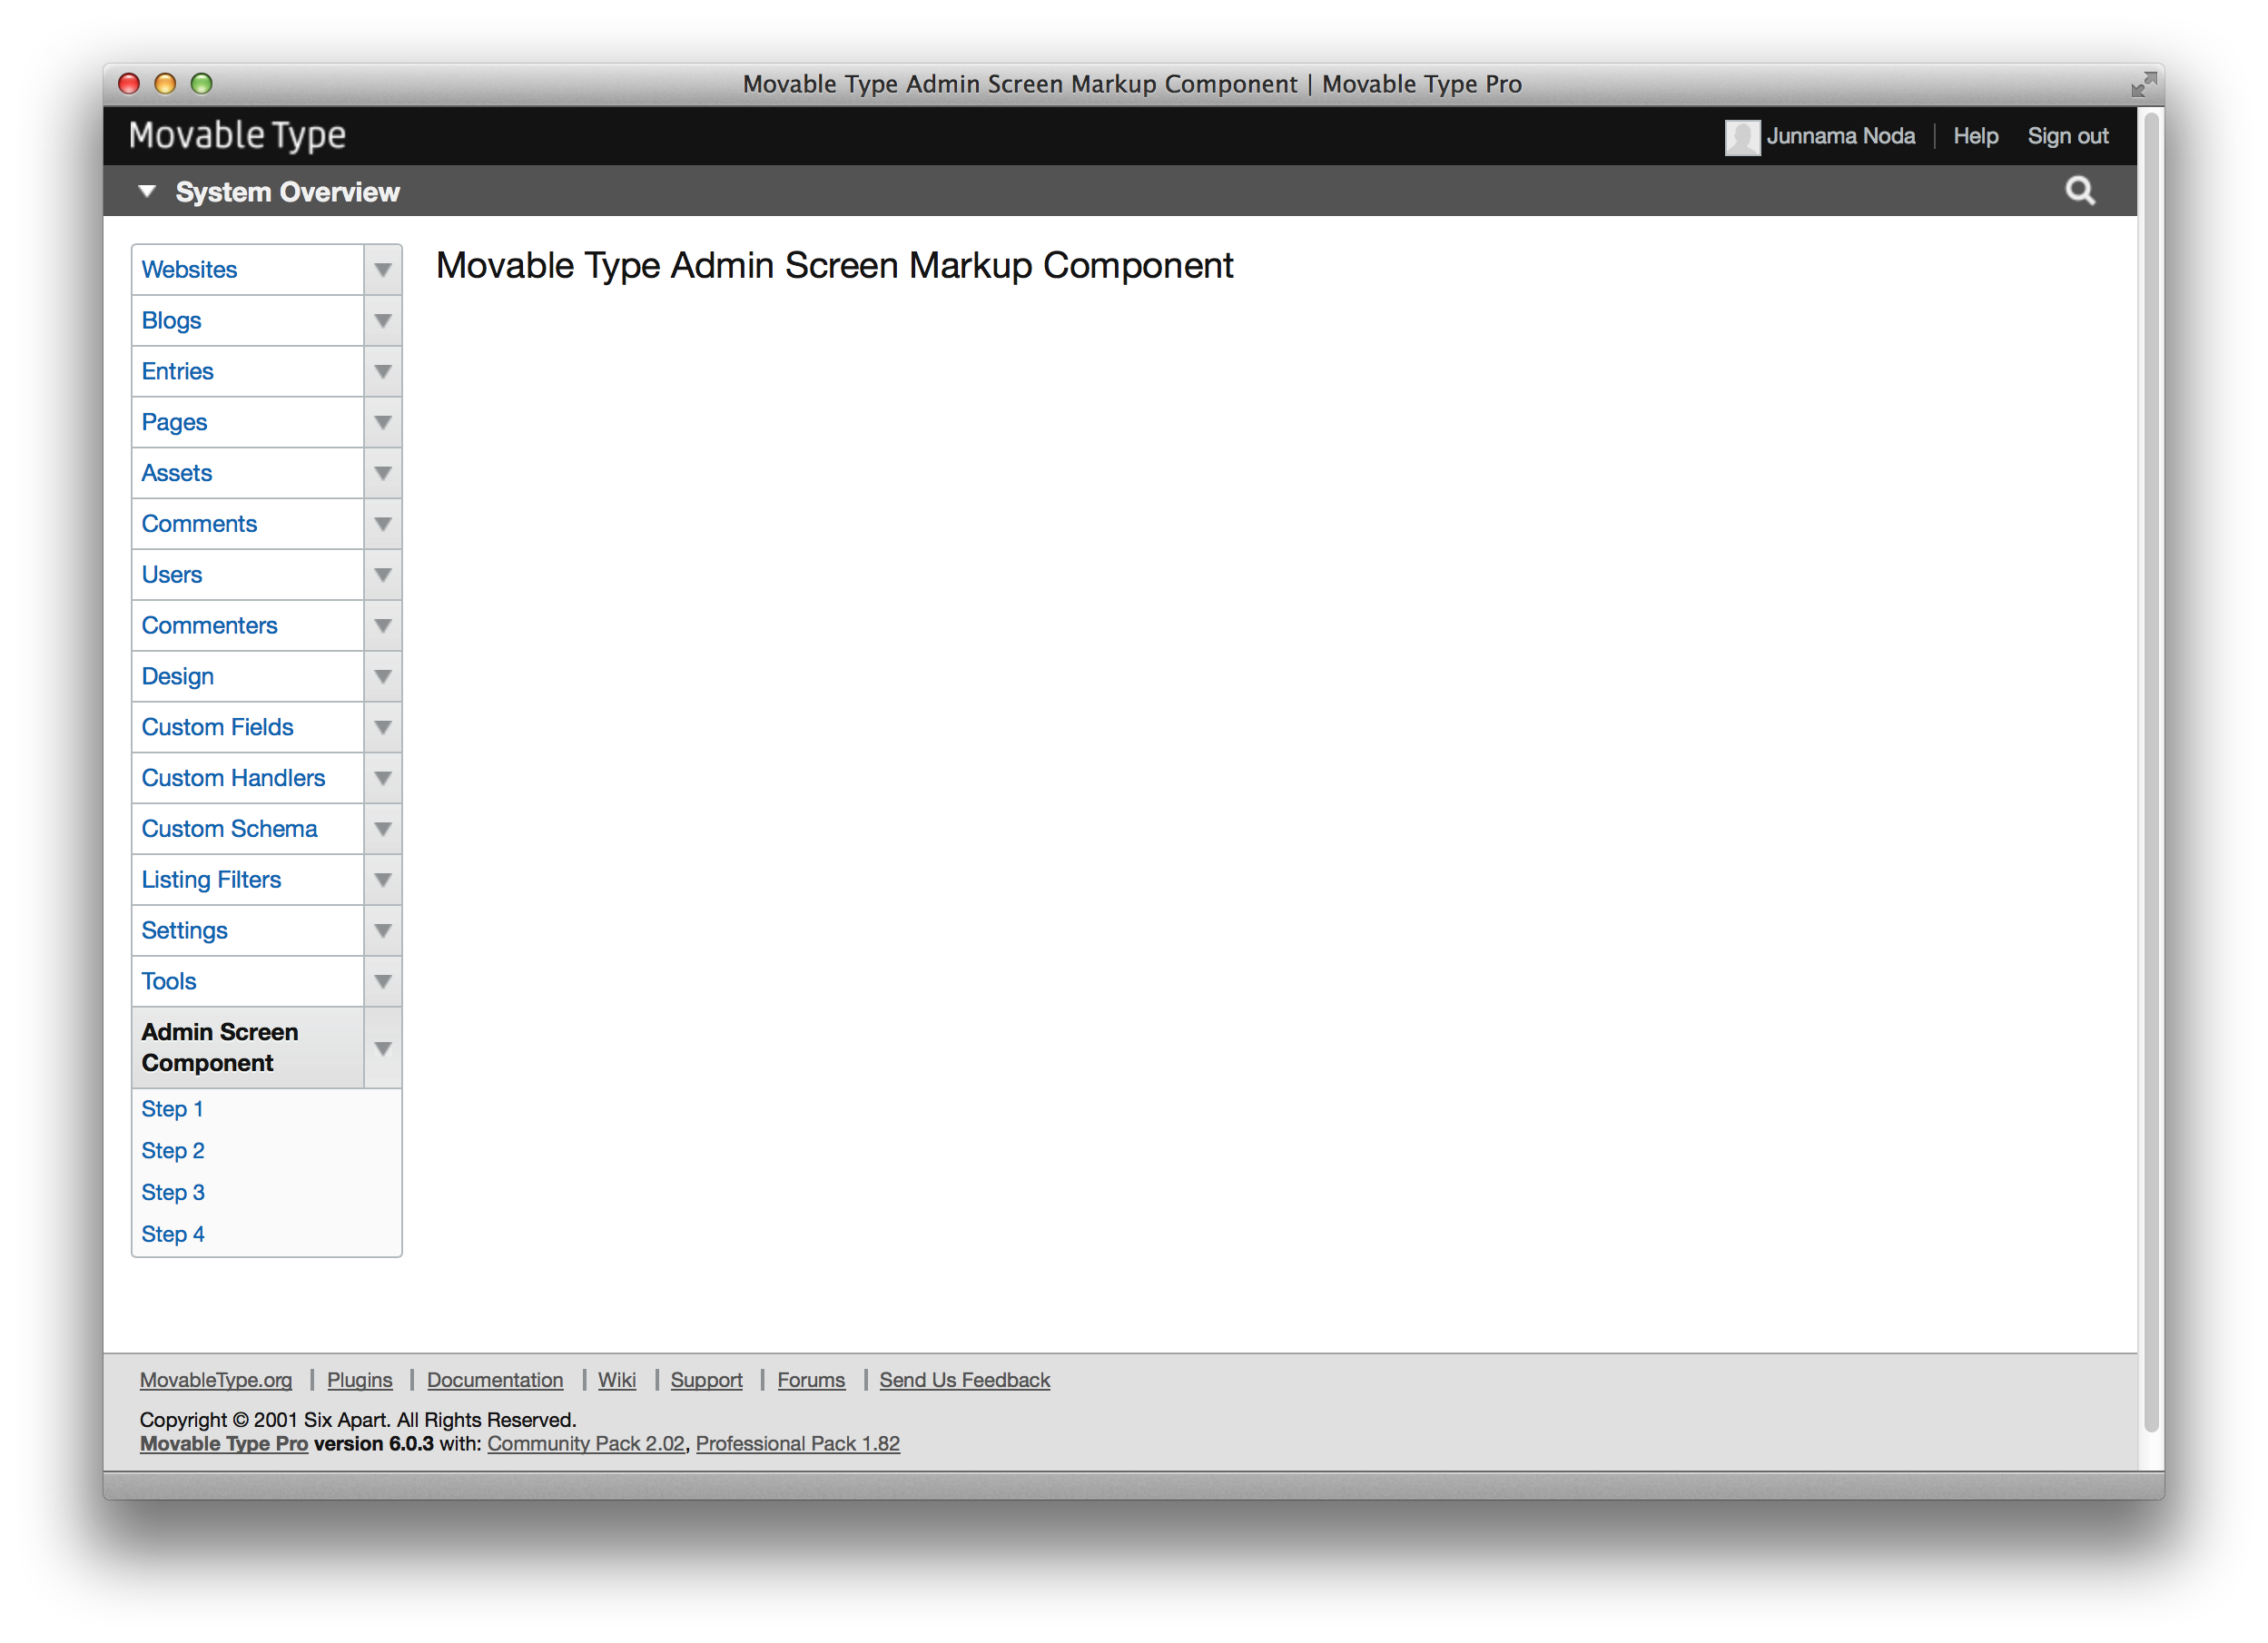Click the vertical scrollbar on right
This screenshot has height=1643, width=2268.
click(x=2150, y=770)
